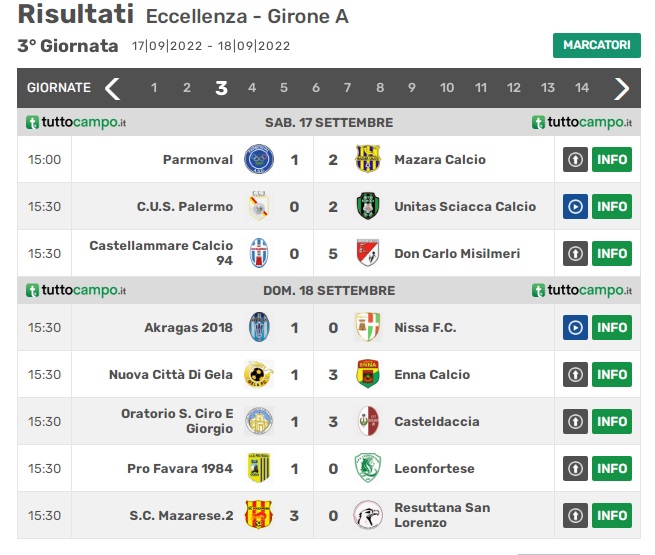Switch to giornata 4
Viewport: 655px width, 555px height.
(252, 88)
